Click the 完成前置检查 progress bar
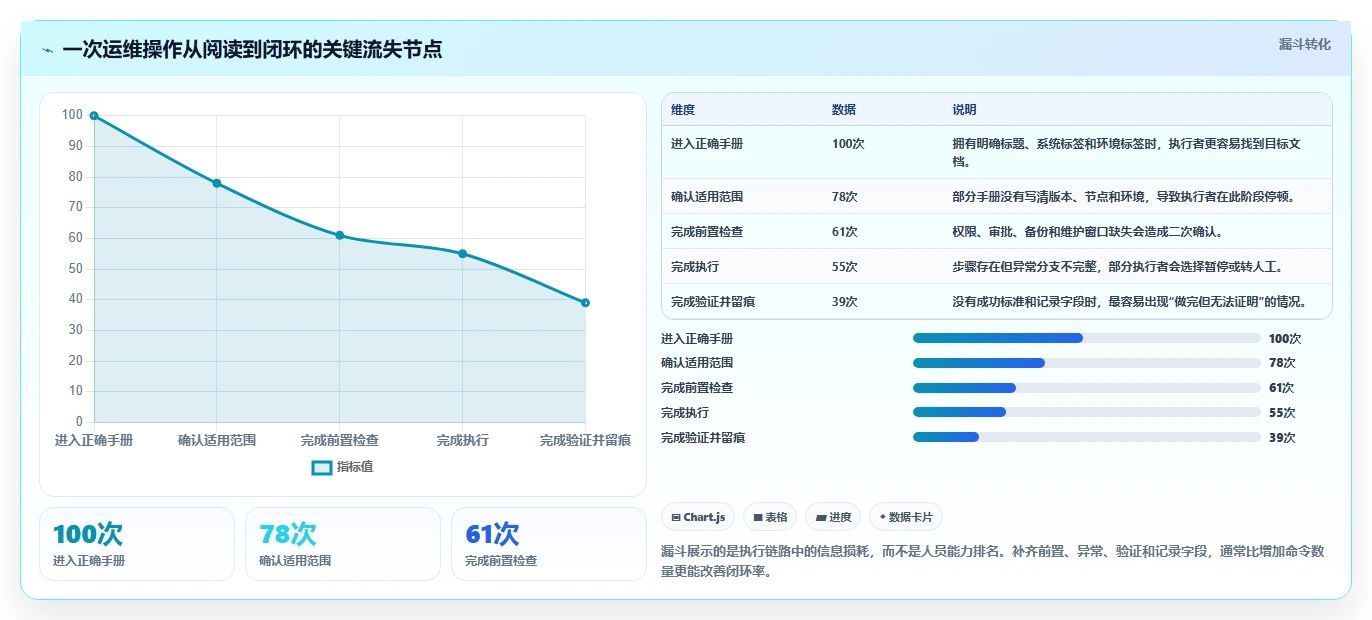1372x620 pixels. [x=1087, y=388]
